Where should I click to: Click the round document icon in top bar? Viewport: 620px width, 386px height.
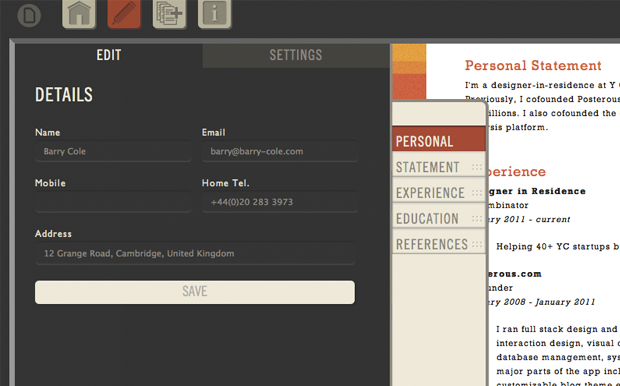(29, 15)
